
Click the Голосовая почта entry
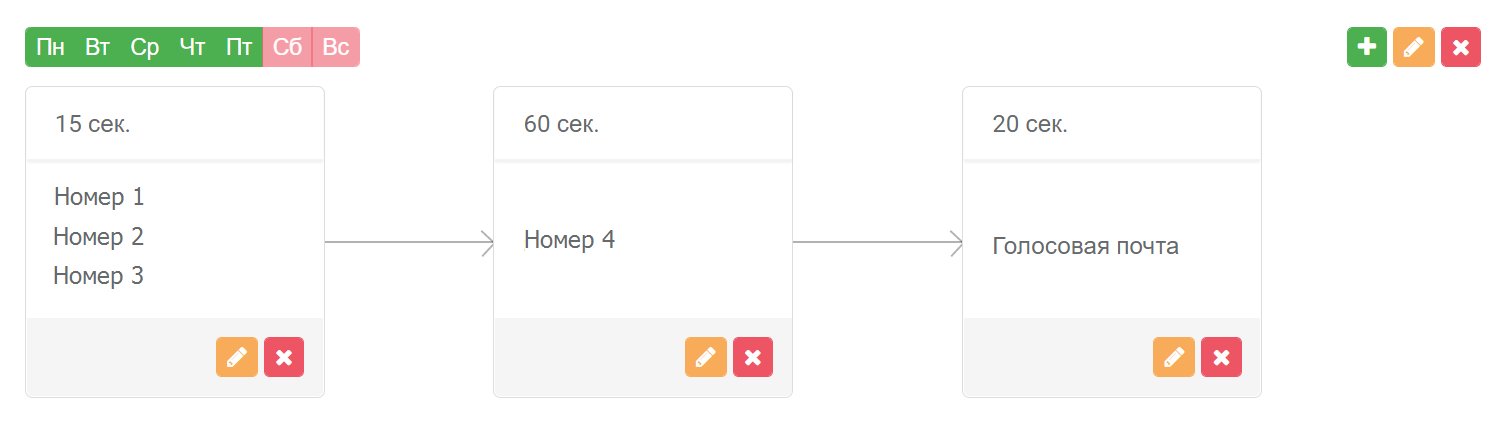[1085, 246]
